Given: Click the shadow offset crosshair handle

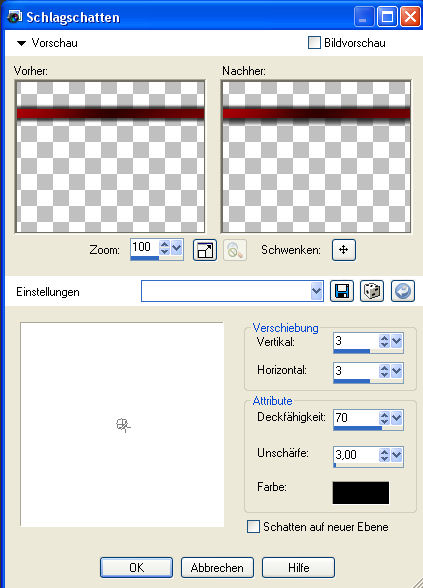Looking at the screenshot, I should pos(123,426).
